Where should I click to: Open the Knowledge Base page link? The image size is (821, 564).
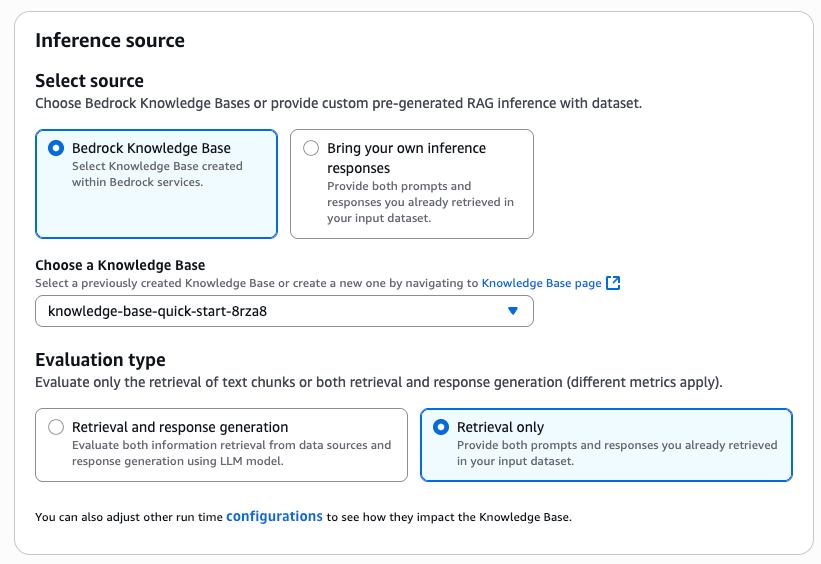(x=541, y=283)
